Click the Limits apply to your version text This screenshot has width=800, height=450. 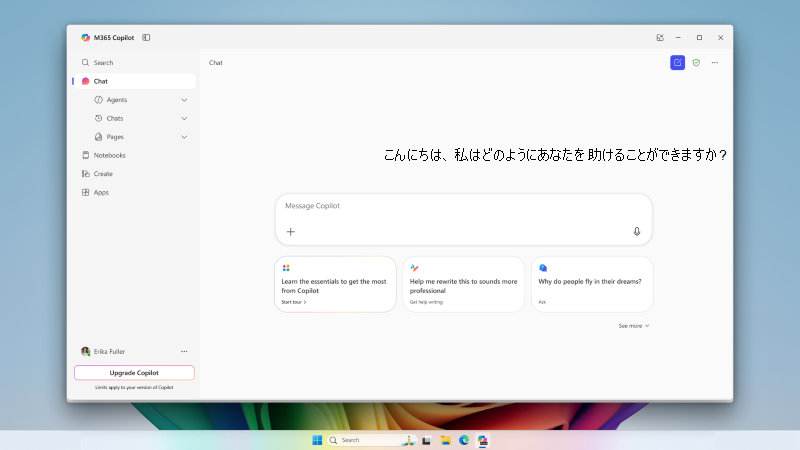[x=134, y=387]
